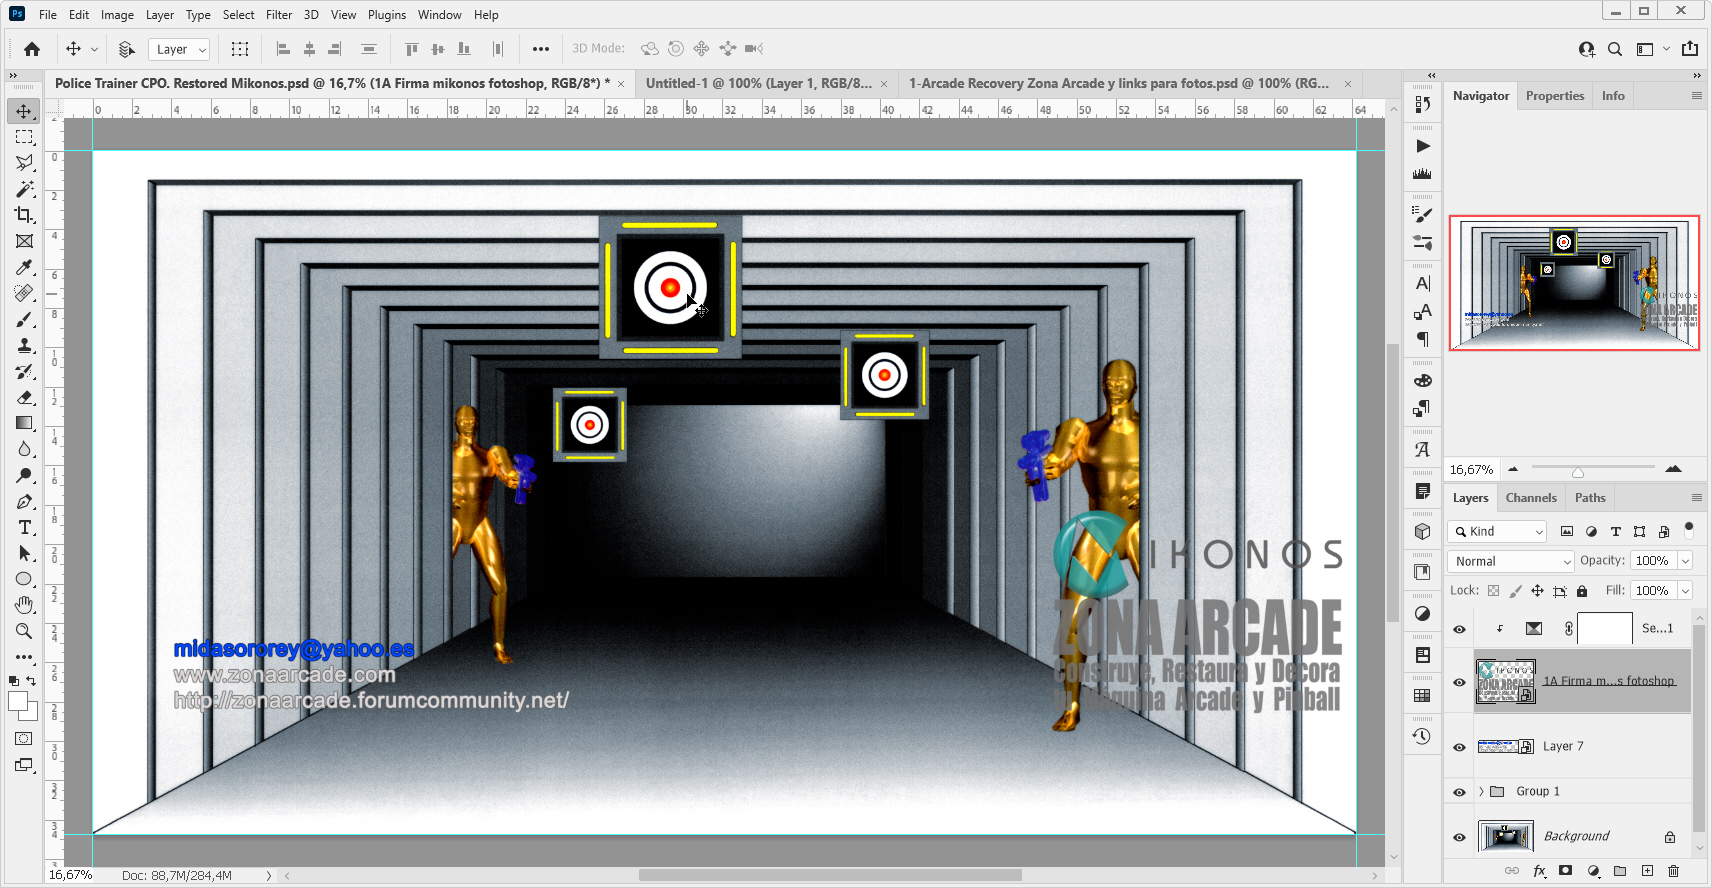Open the Layers panel menu
The image size is (1712, 888).
tap(1696, 497)
